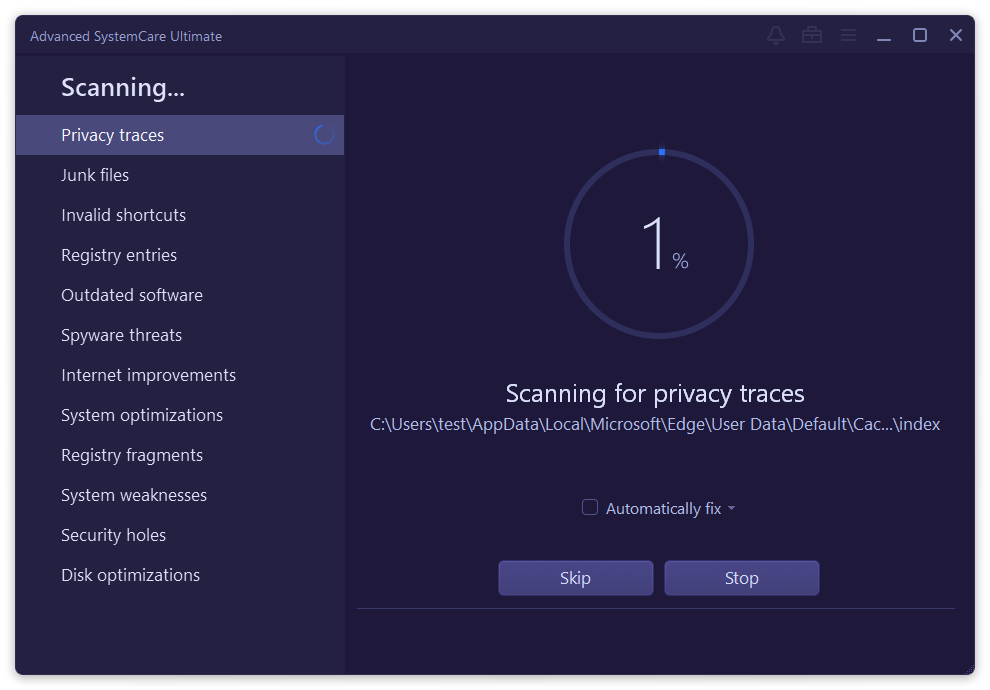Click the 1% circular progress indicator
Viewport: 990px width, 690px height.
point(658,243)
